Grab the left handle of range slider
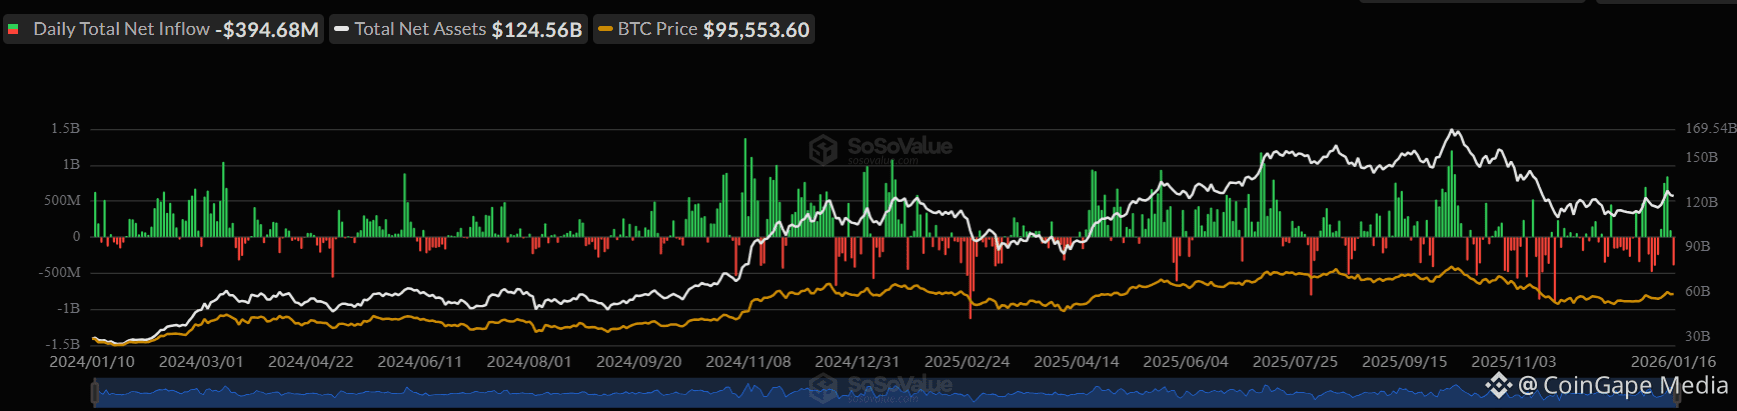The image size is (1737, 411). [x=95, y=395]
